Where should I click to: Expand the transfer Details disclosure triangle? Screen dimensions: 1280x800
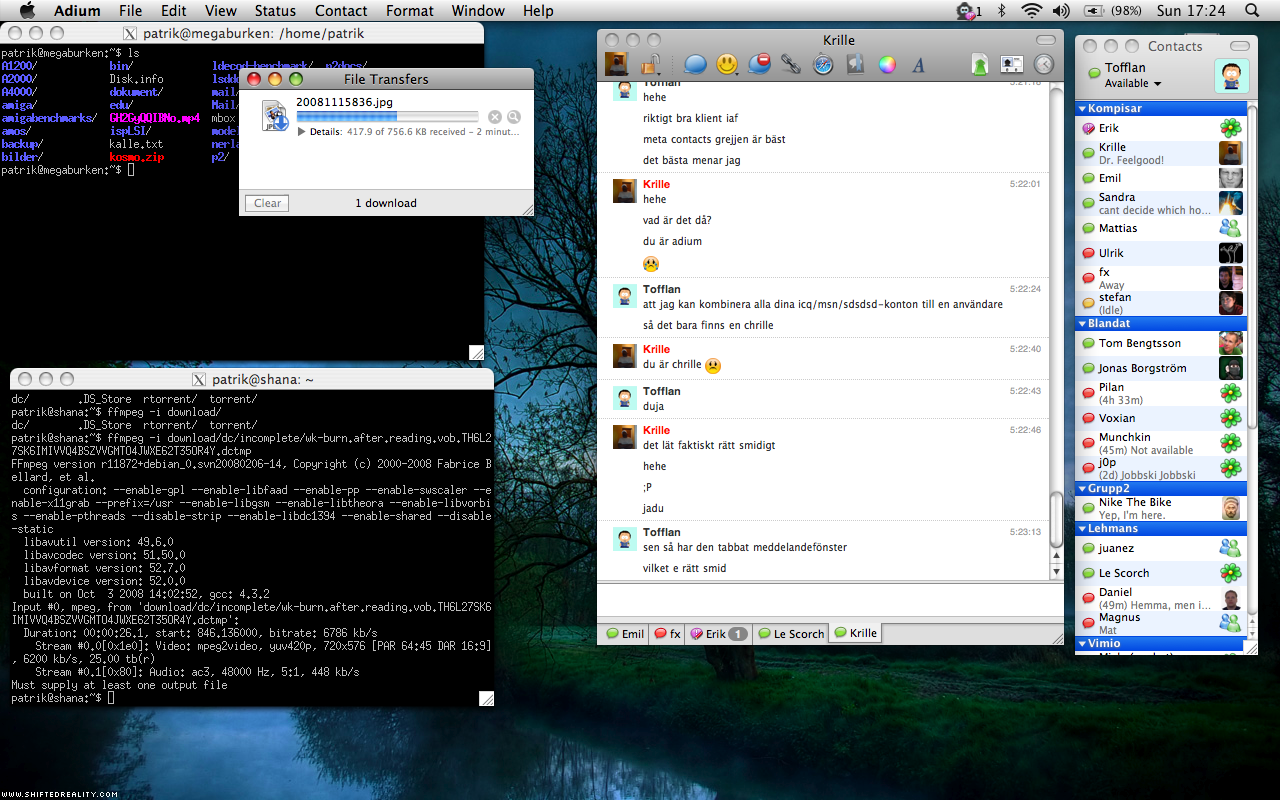302,131
